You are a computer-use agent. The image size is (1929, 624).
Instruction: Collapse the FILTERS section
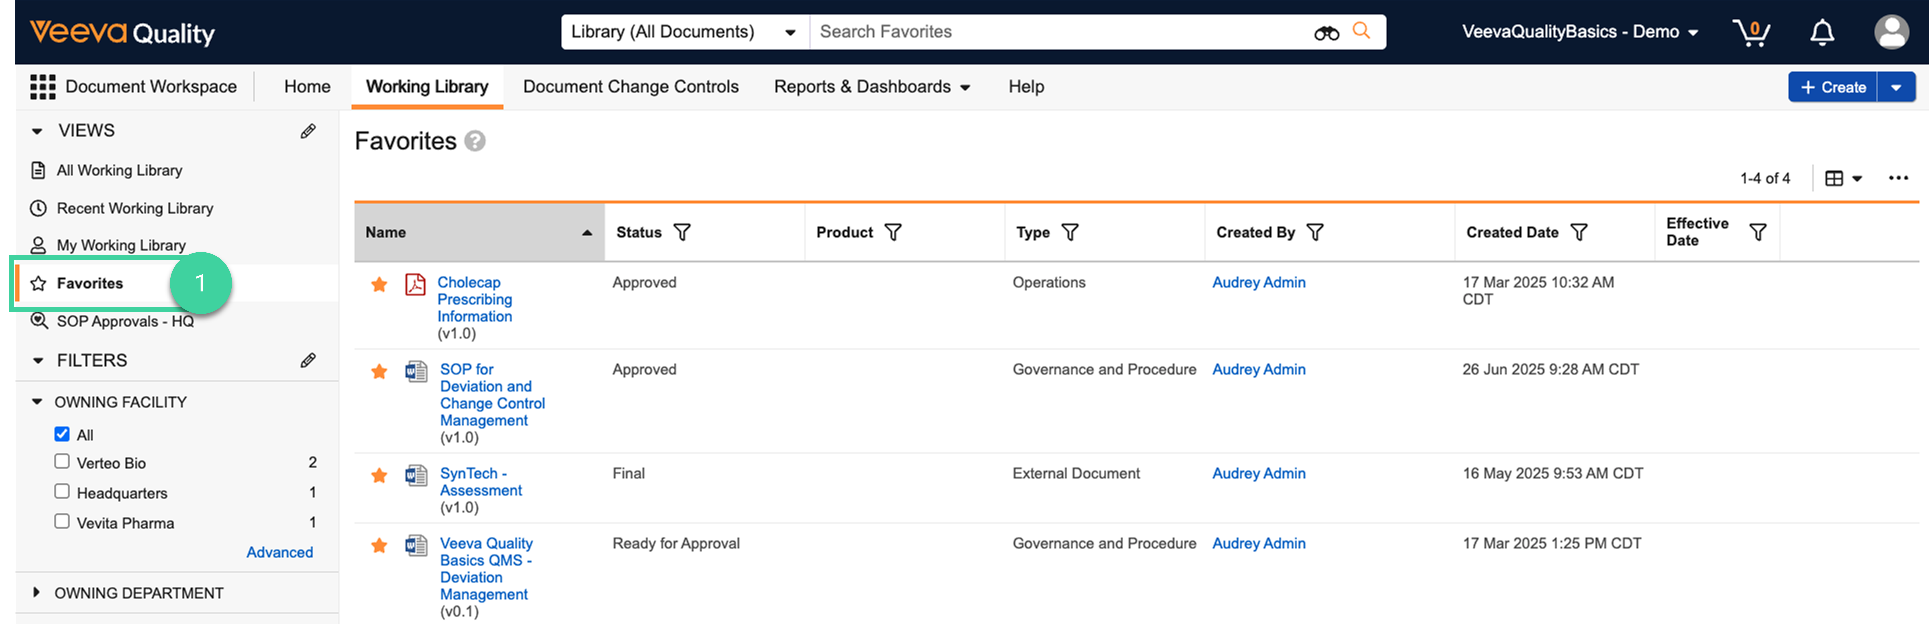38,361
